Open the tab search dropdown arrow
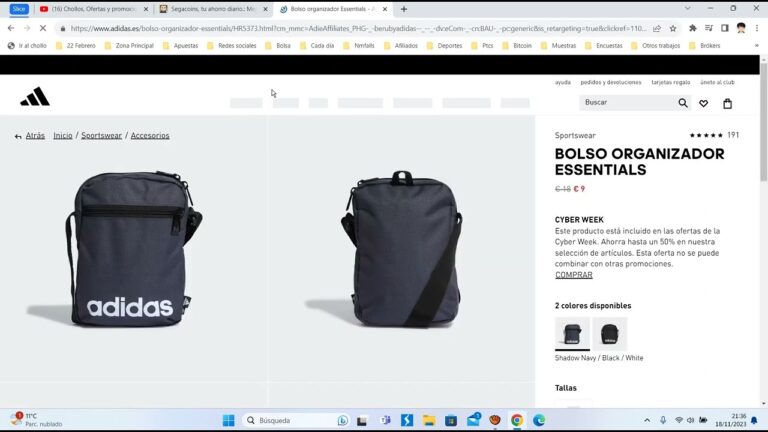The image size is (768, 432). coord(687,8)
